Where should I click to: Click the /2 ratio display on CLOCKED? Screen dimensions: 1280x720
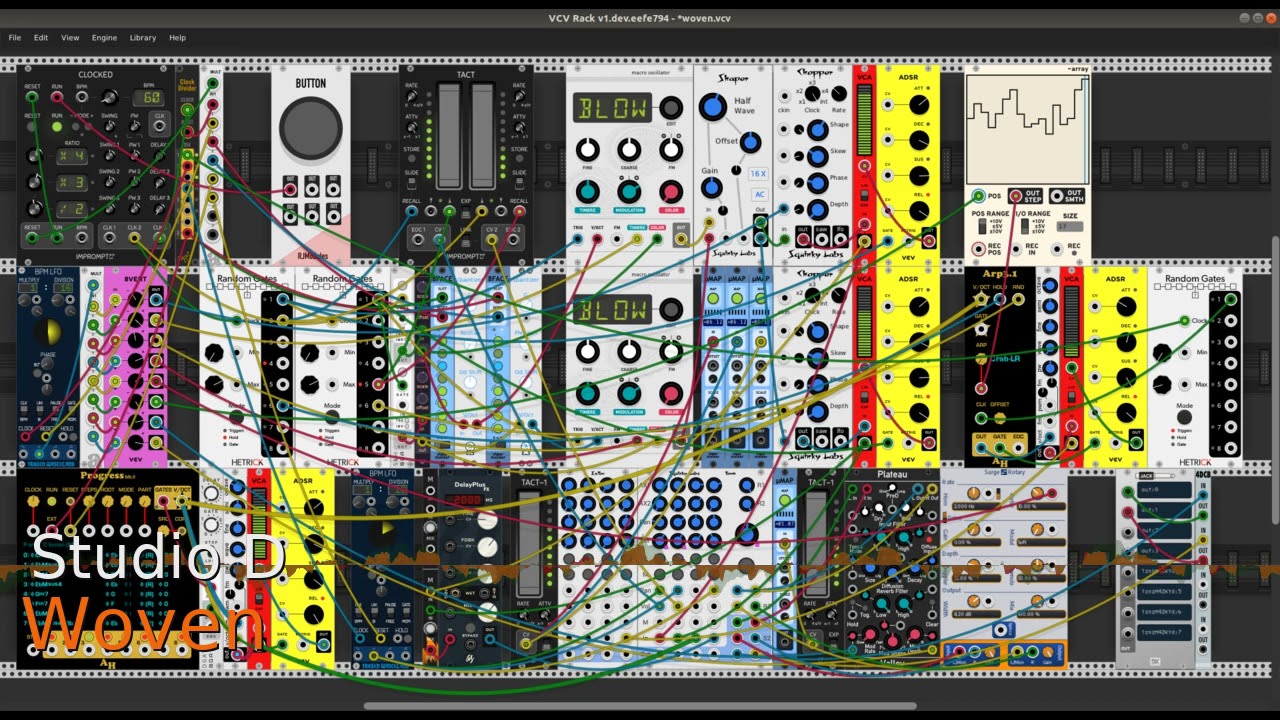(70, 209)
